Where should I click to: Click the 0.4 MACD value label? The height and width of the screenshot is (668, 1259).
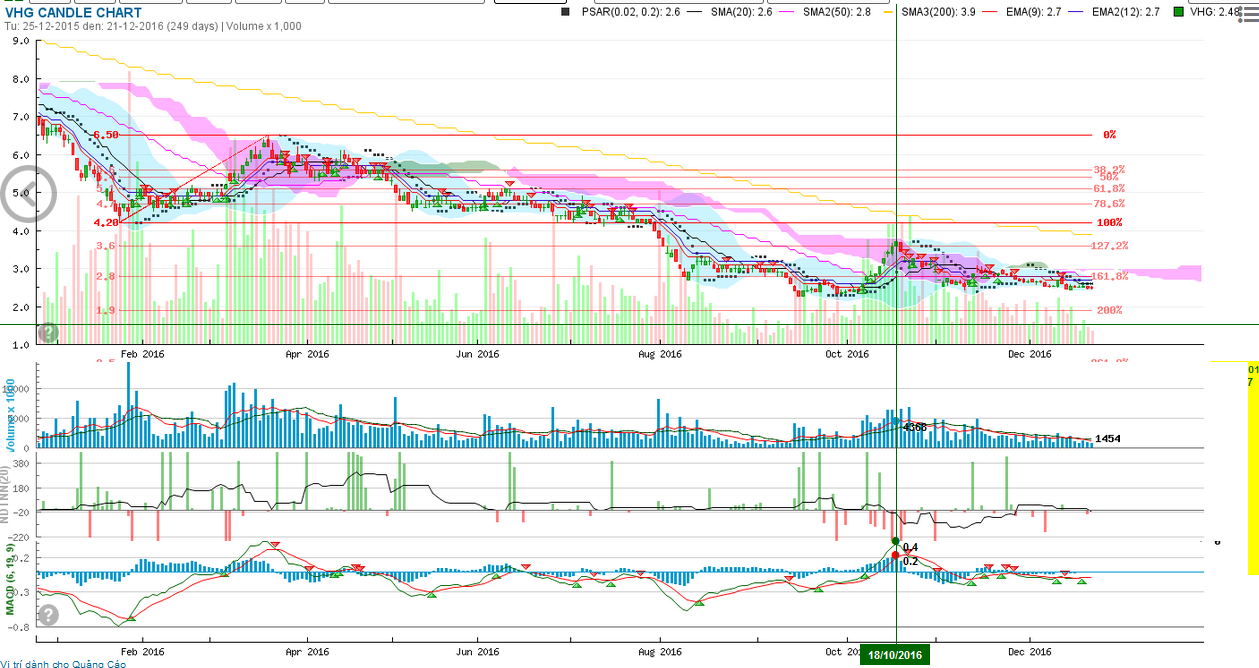pos(910,547)
